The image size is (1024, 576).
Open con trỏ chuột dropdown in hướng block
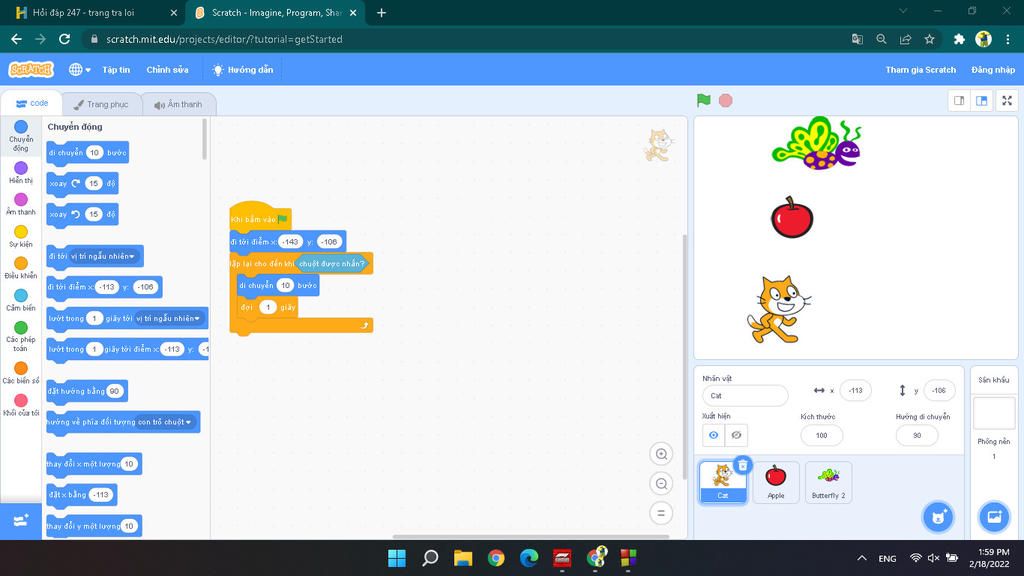pyautogui.click(x=165, y=422)
